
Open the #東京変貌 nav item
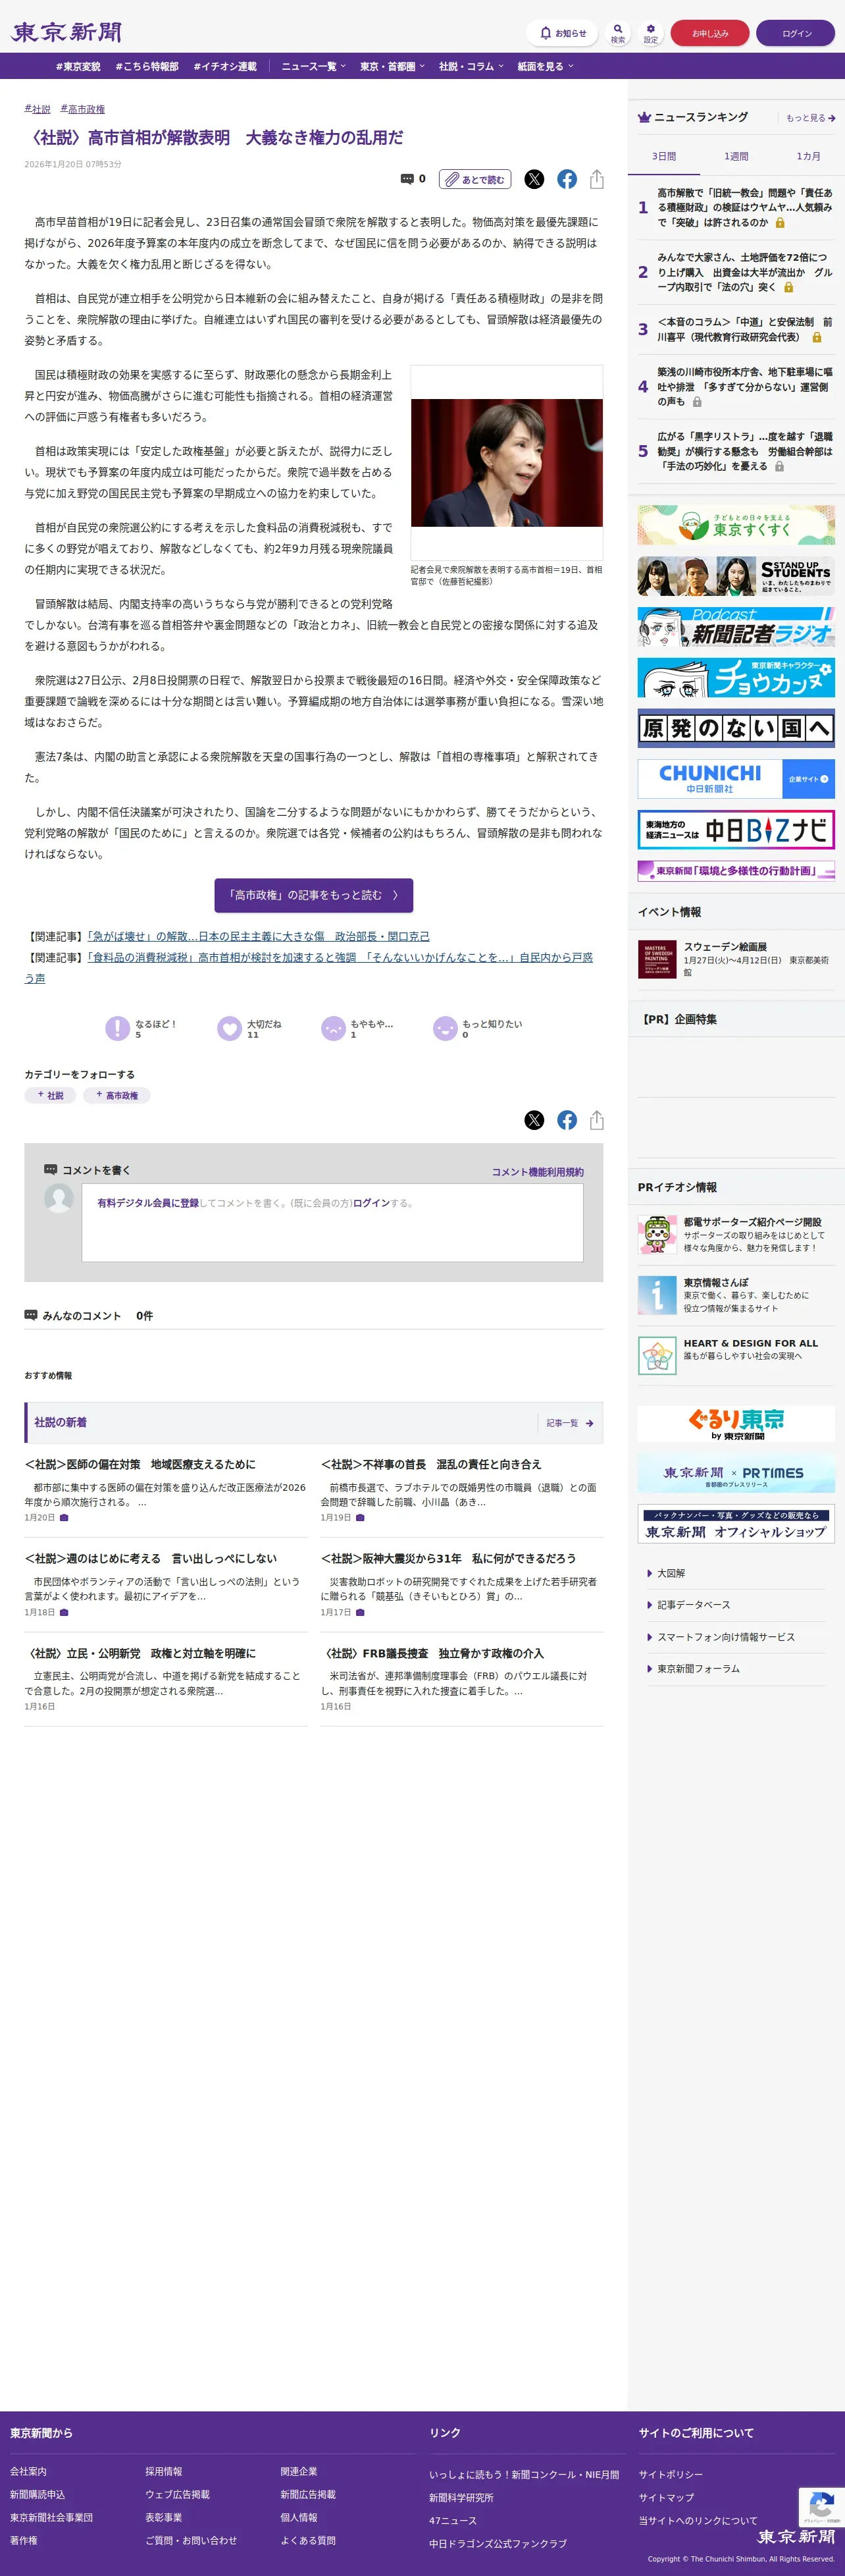(78, 66)
